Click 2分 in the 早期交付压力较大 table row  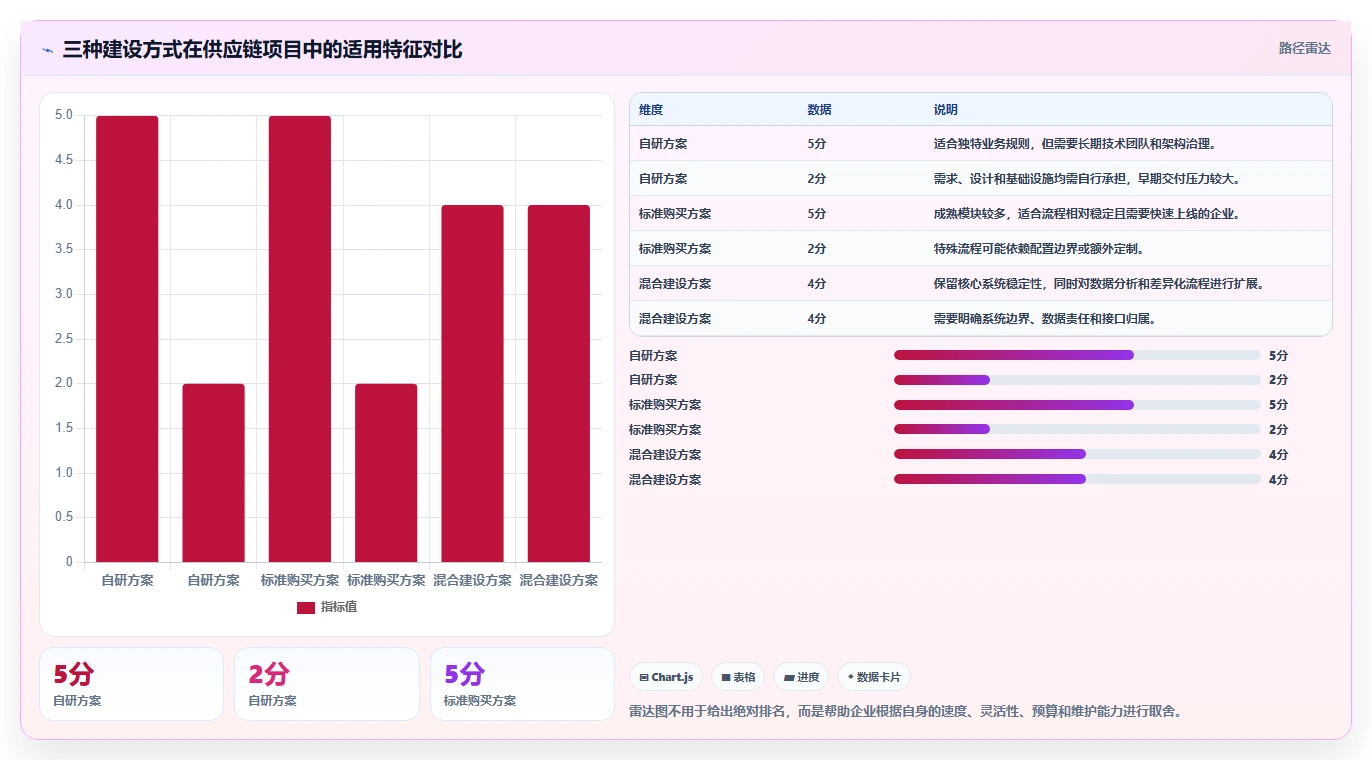click(x=817, y=179)
